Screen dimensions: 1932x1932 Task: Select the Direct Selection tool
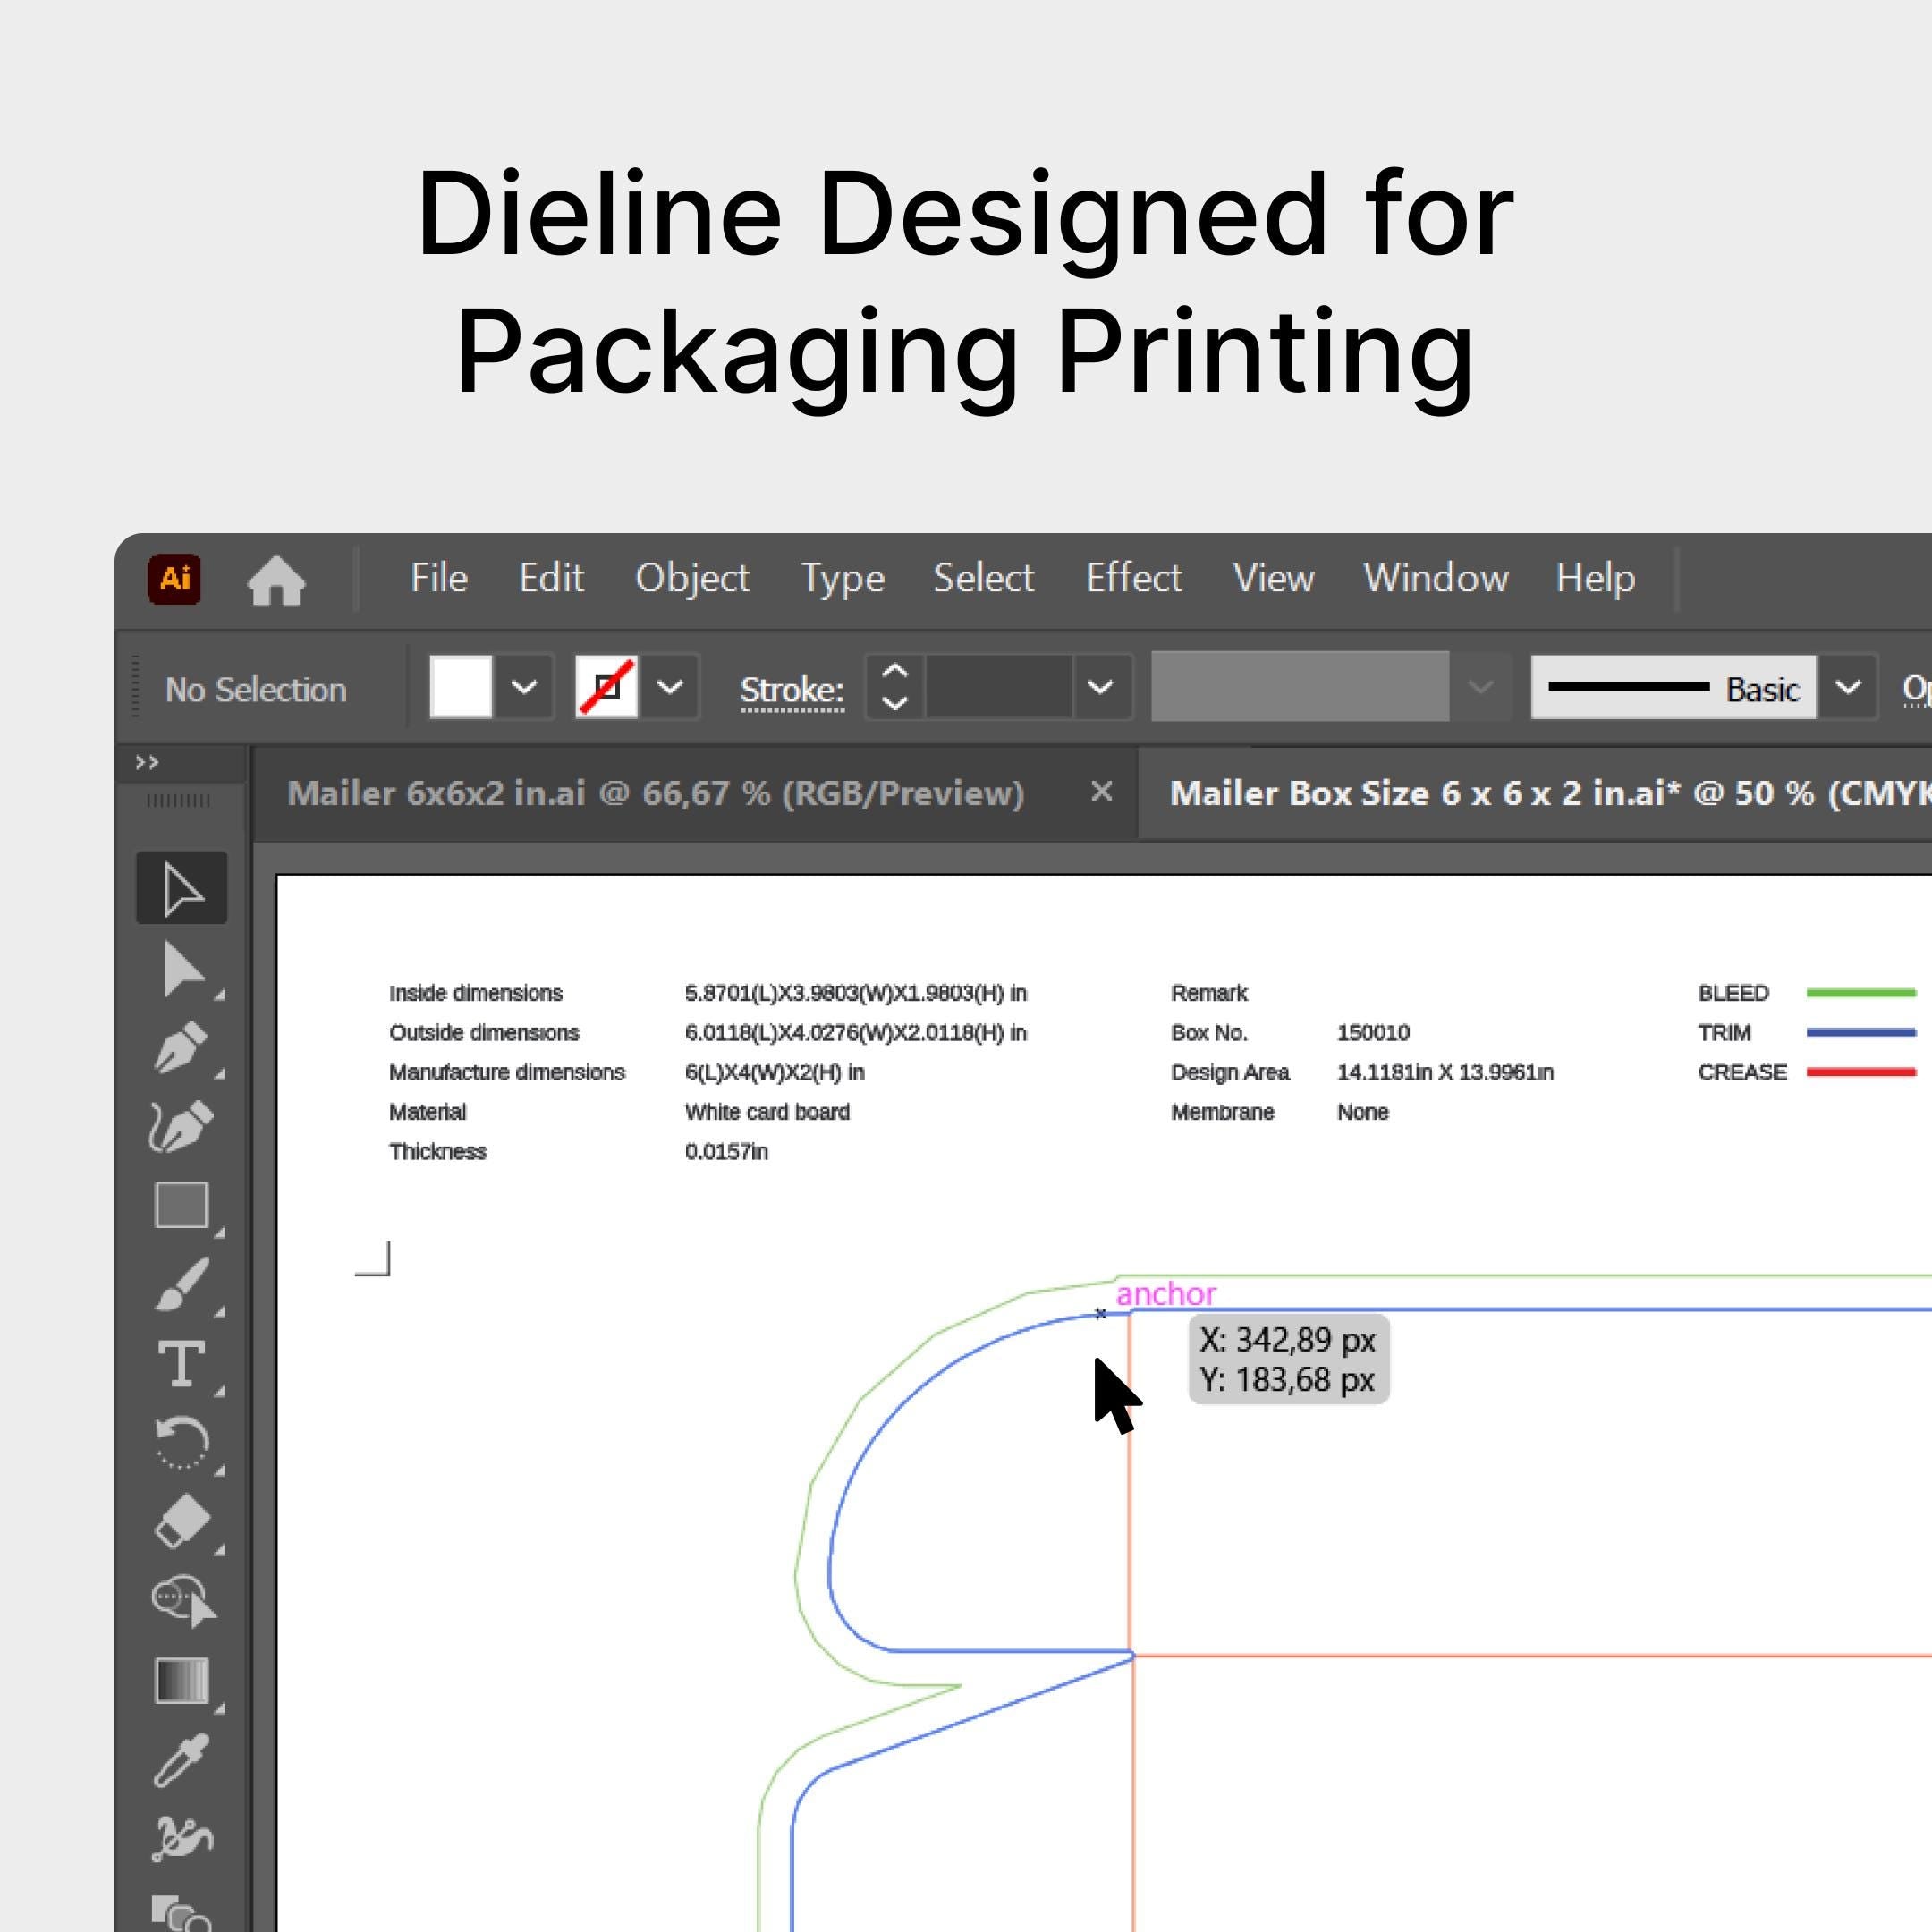click(181, 968)
